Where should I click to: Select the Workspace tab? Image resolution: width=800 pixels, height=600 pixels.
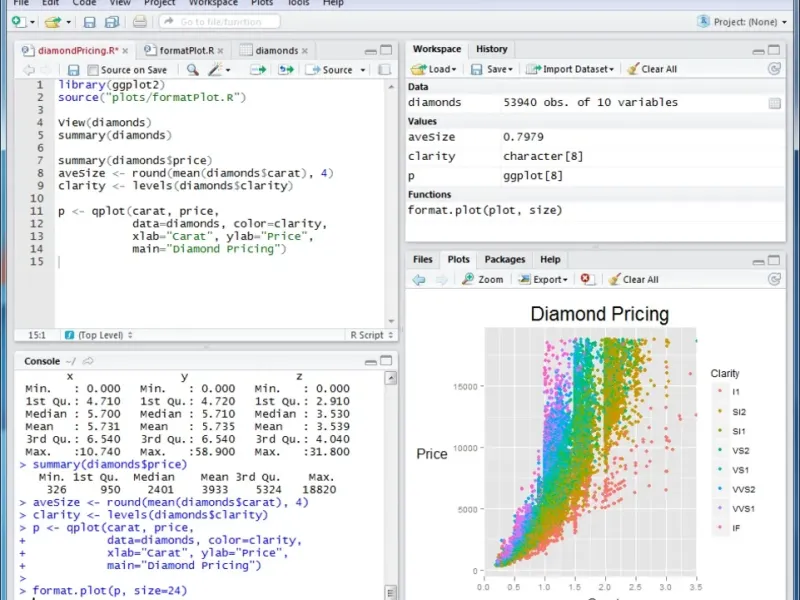(437, 49)
